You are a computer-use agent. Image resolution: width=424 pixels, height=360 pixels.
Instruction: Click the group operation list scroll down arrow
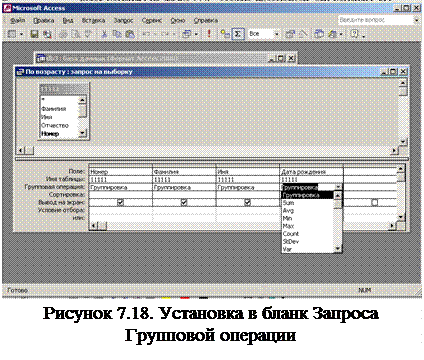tap(338, 249)
